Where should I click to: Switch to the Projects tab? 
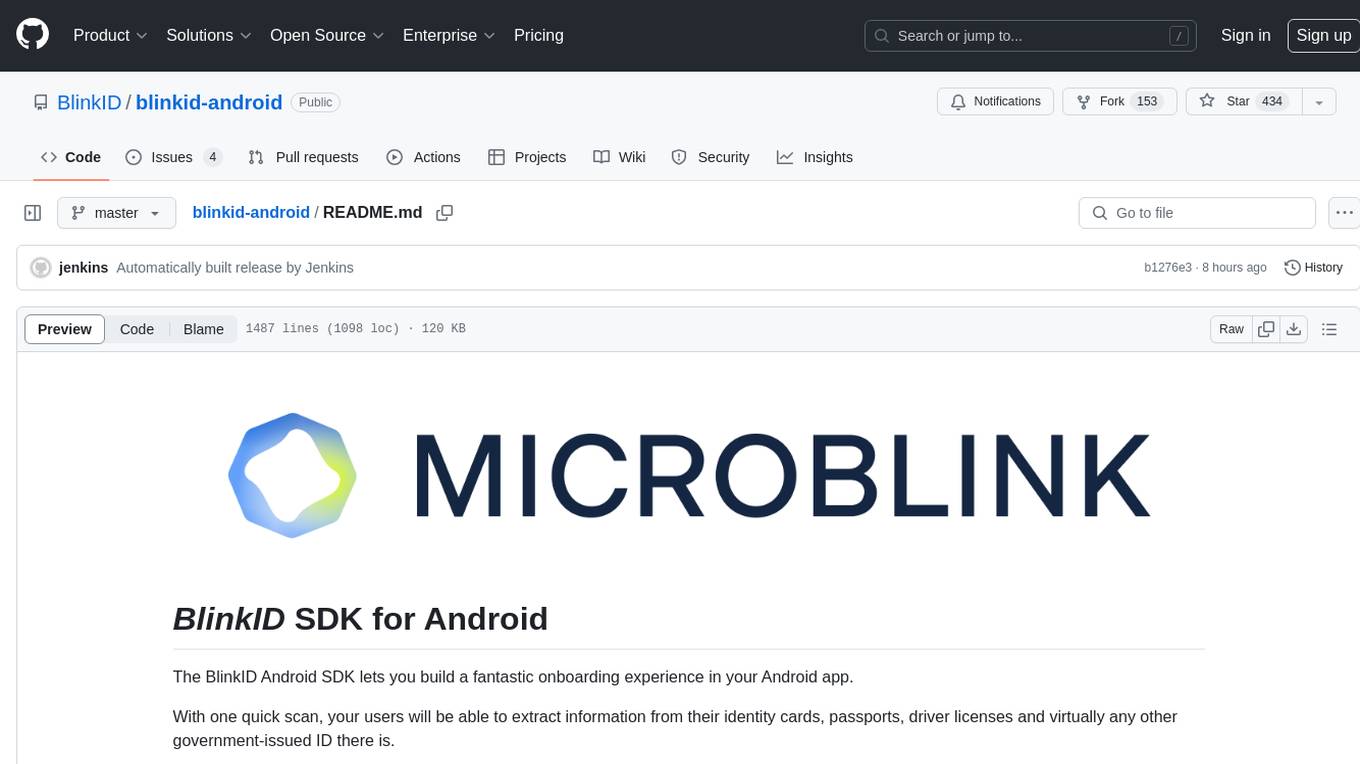(527, 157)
